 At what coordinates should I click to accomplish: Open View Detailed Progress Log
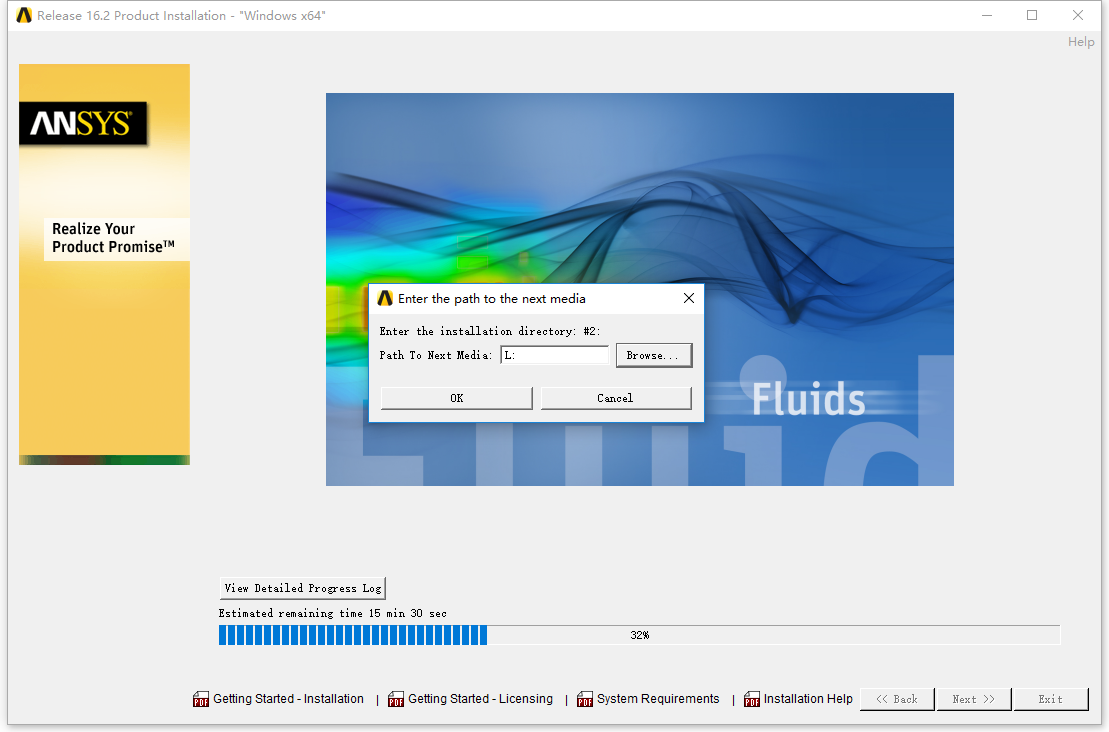click(x=303, y=588)
